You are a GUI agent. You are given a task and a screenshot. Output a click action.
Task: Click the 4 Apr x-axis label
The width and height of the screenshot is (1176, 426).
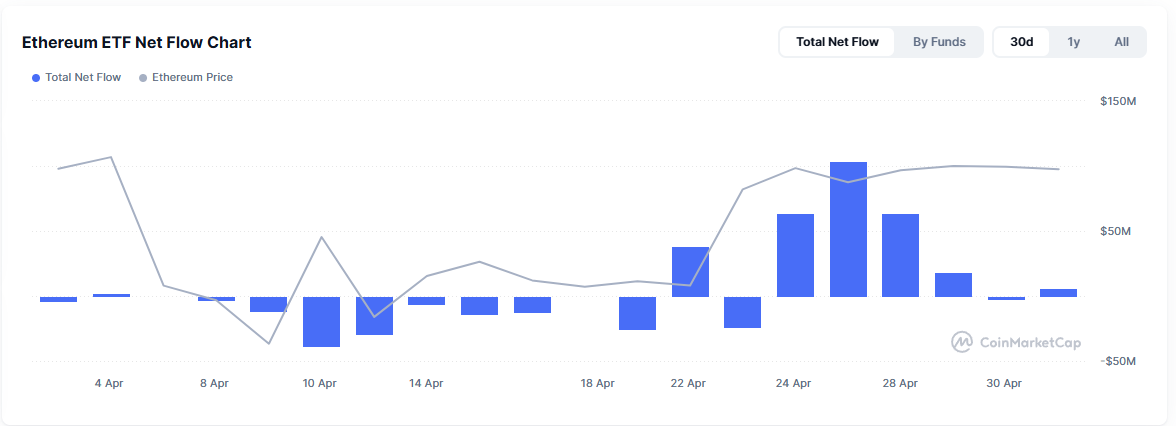tap(109, 383)
